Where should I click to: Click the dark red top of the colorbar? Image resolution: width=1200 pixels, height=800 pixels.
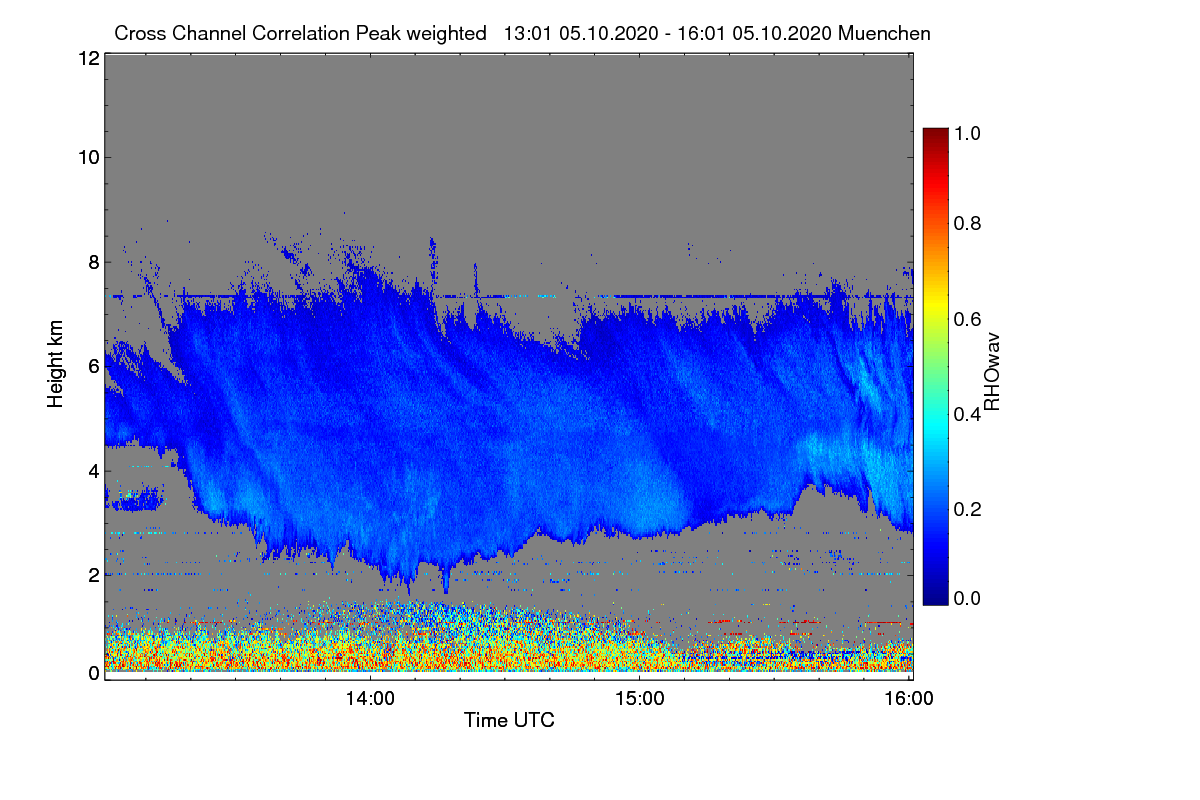[x=934, y=135]
